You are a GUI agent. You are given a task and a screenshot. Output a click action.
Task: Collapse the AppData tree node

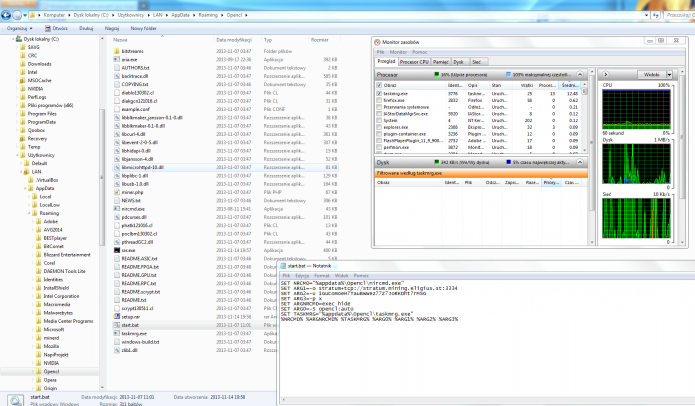click(25, 188)
